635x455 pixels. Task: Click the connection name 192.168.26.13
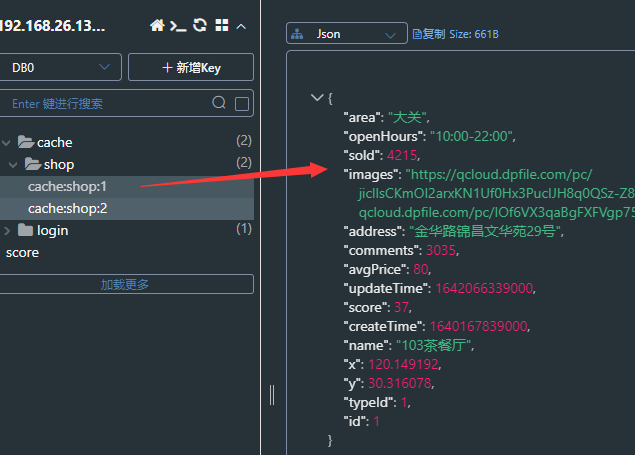tap(52, 26)
